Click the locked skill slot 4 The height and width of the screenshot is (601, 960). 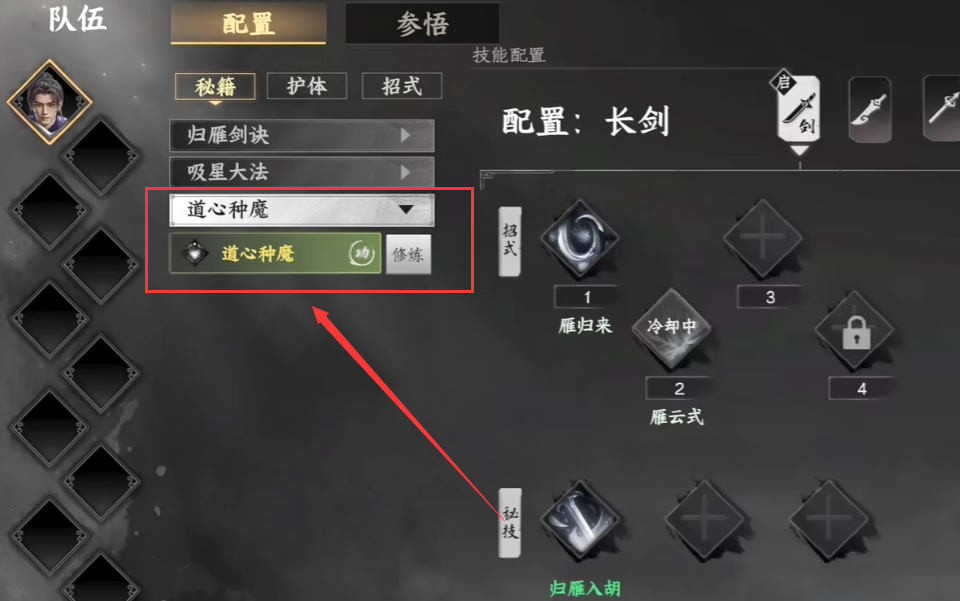click(x=855, y=330)
